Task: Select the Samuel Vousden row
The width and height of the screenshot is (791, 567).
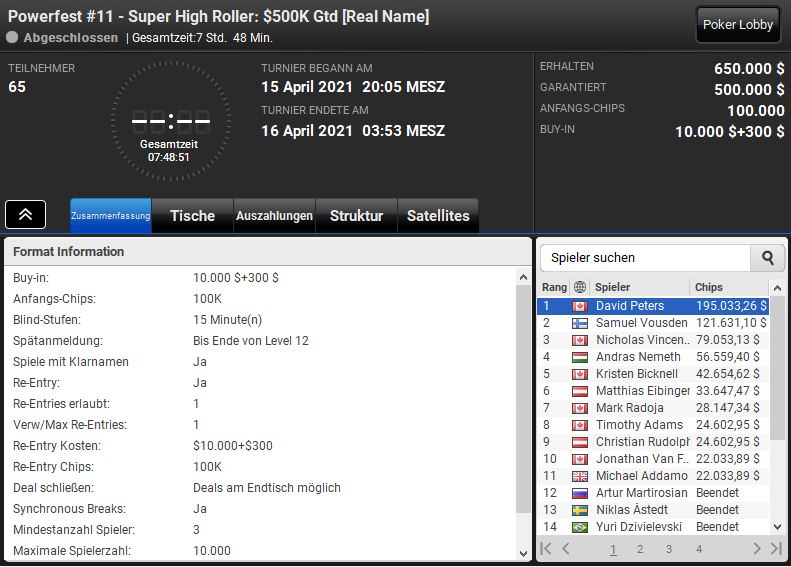Action: [x=653, y=323]
